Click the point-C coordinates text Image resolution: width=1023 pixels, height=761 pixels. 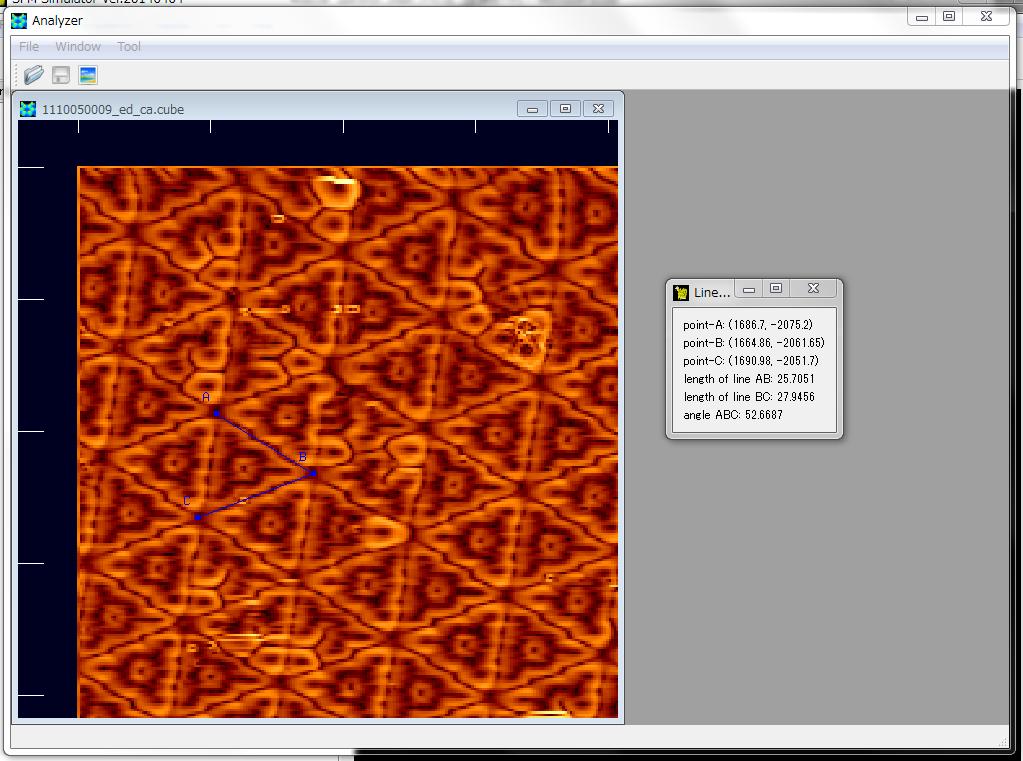pyautogui.click(x=750, y=361)
